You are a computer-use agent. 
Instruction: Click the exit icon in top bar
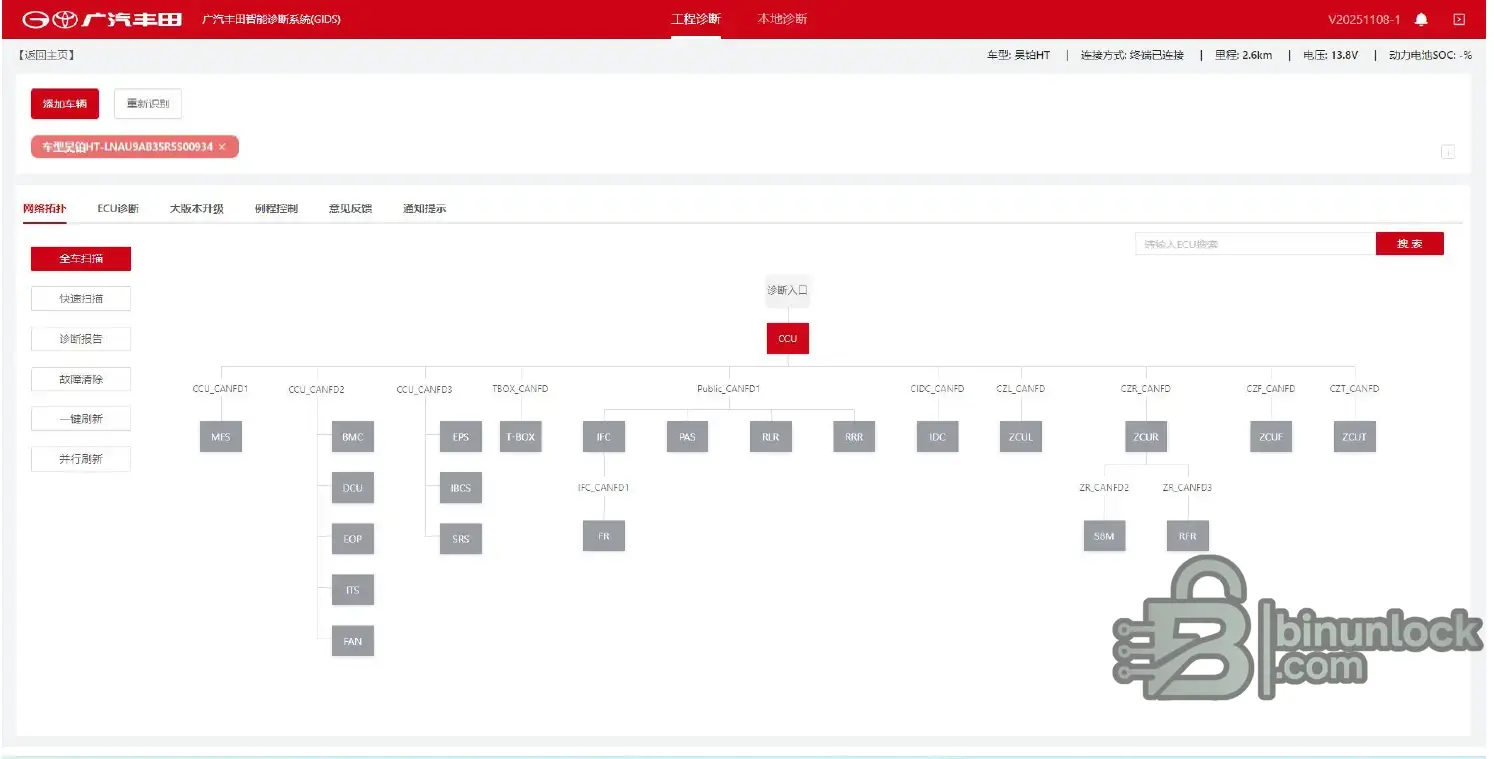[x=1459, y=19]
